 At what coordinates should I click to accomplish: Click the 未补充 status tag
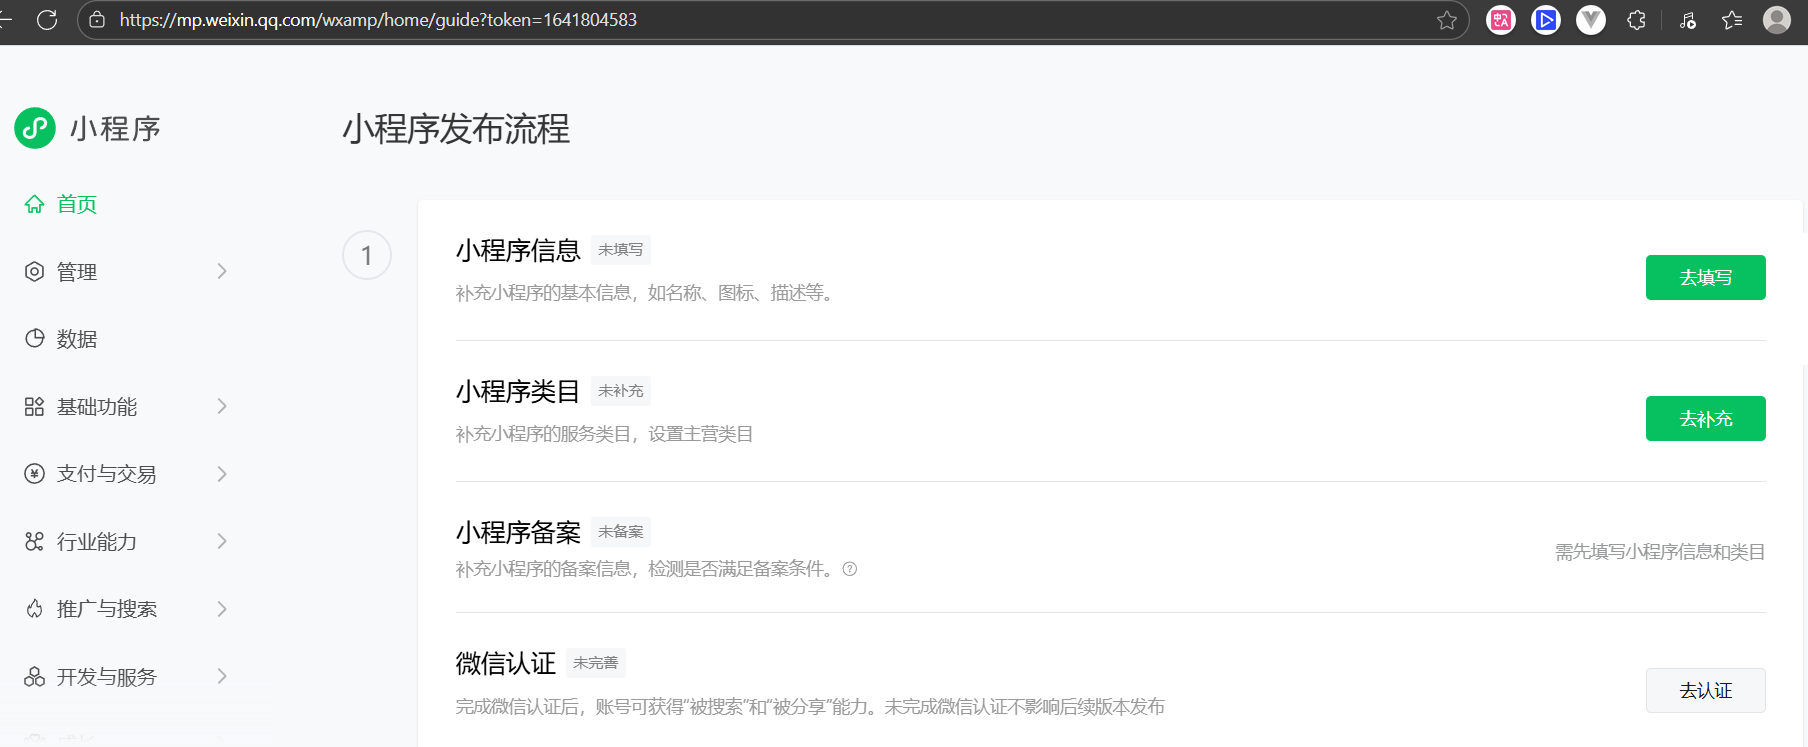point(621,391)
